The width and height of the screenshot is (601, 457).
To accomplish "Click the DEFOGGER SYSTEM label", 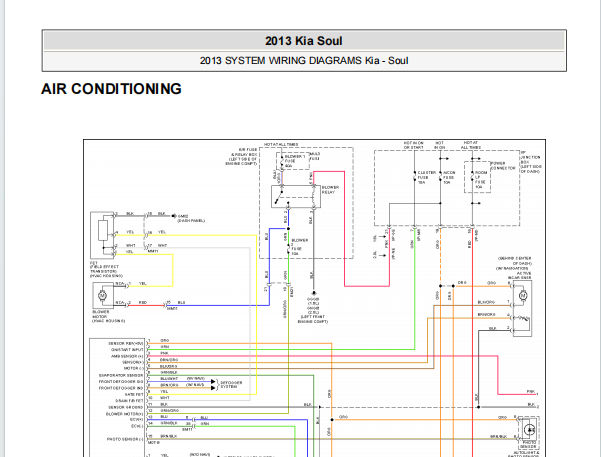I will click(231, 385).
